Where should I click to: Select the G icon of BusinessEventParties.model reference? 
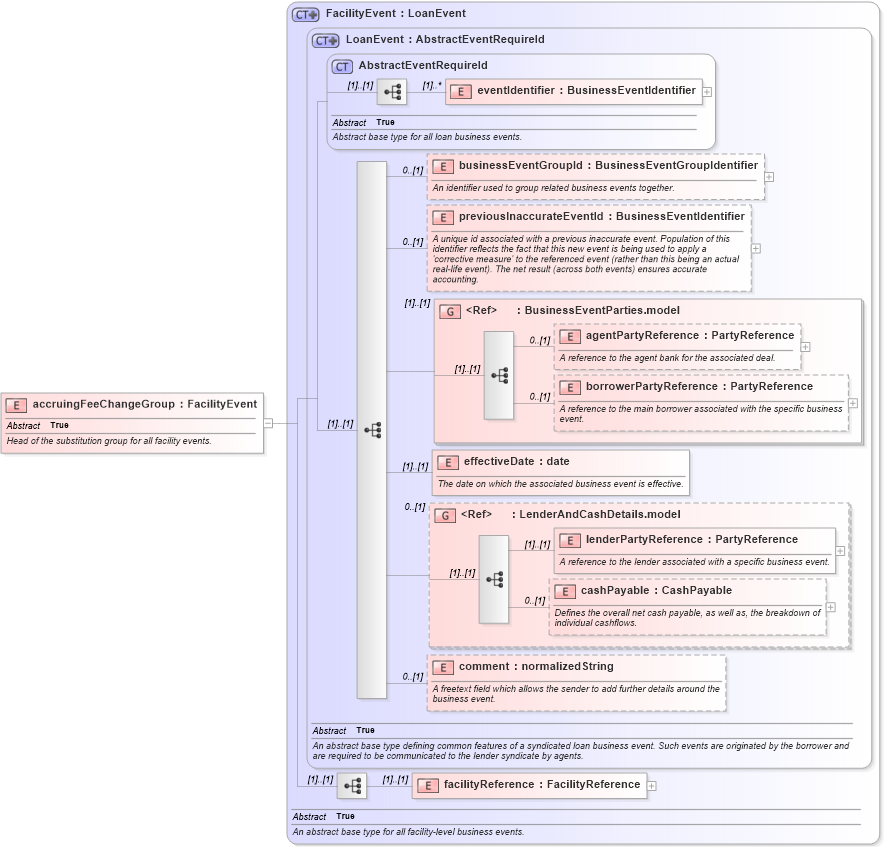pyautogui.click(x=449, y=311)
